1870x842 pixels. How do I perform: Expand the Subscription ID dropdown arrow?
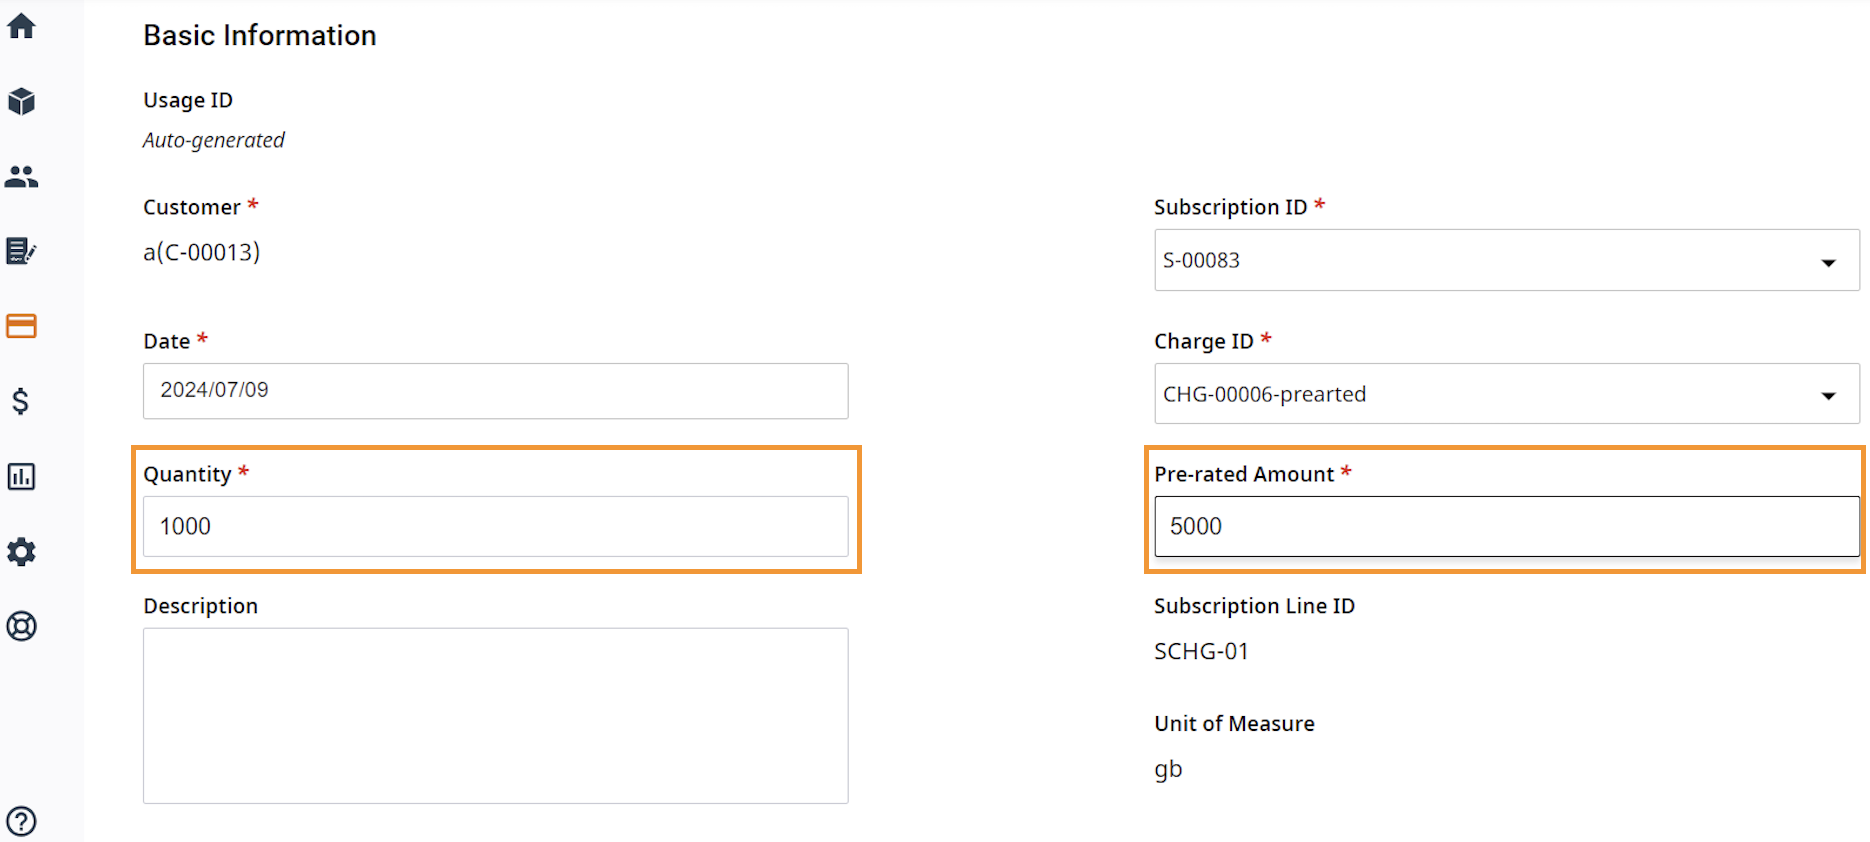click(1828, 262)
